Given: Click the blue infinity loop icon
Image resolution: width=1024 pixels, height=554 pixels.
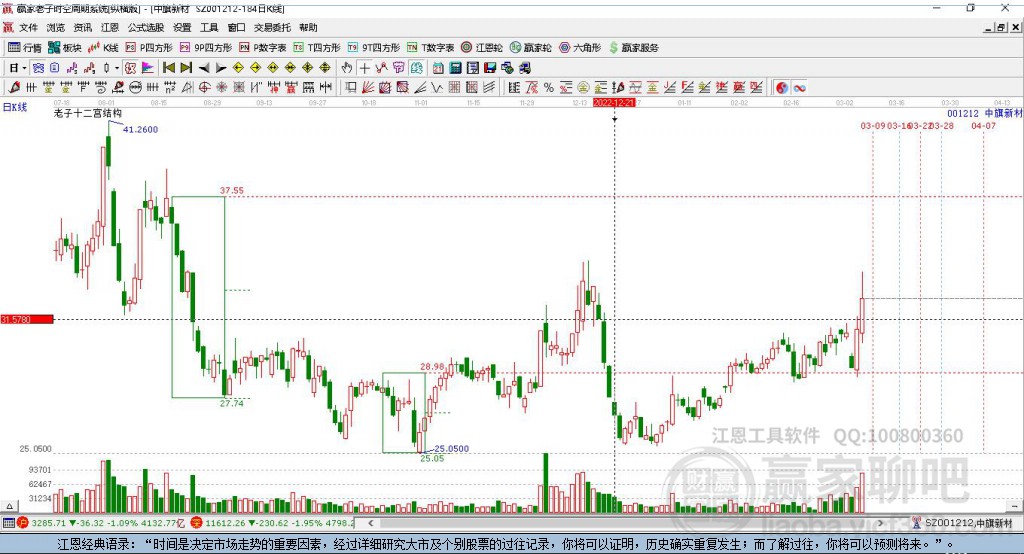Looking at the screenshot, I should [x=799, y=88].
